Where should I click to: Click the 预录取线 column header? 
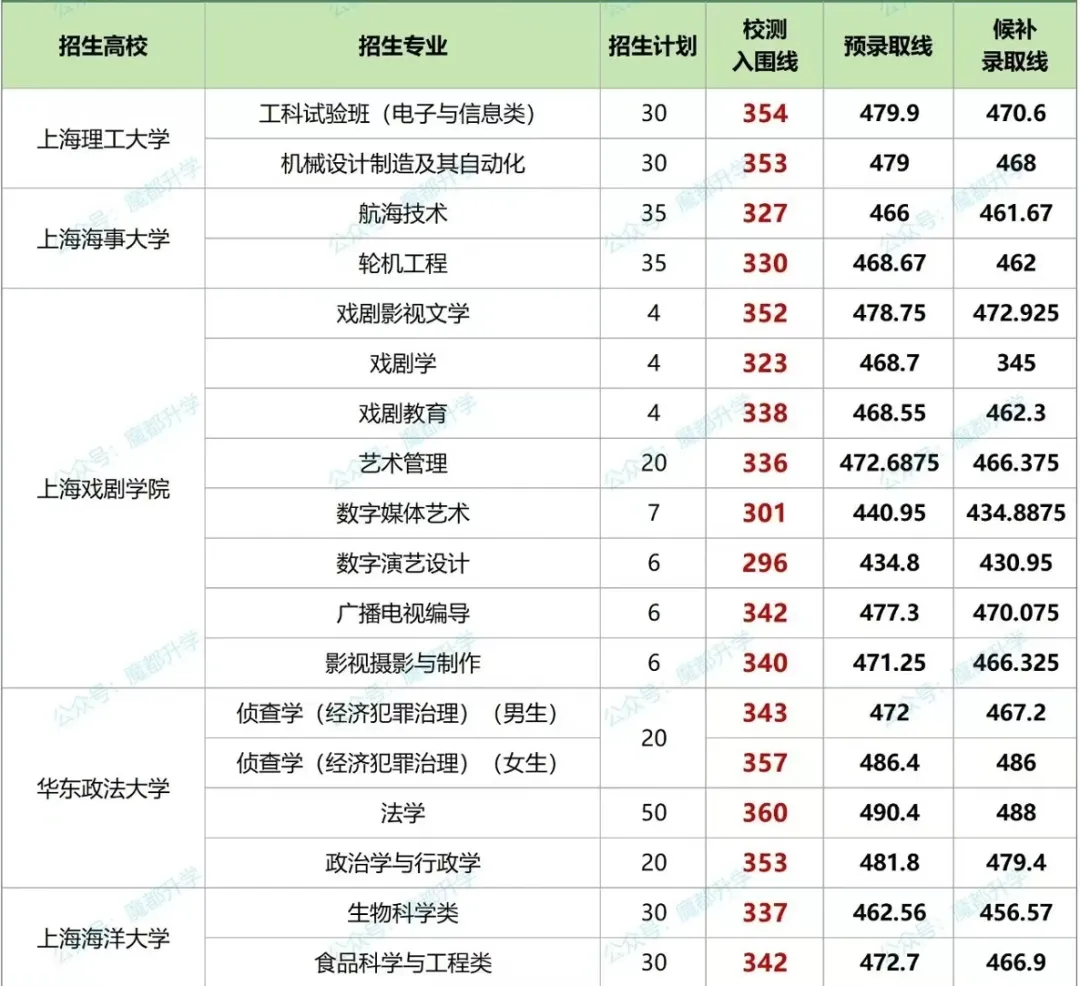click(x=889, y=46)
